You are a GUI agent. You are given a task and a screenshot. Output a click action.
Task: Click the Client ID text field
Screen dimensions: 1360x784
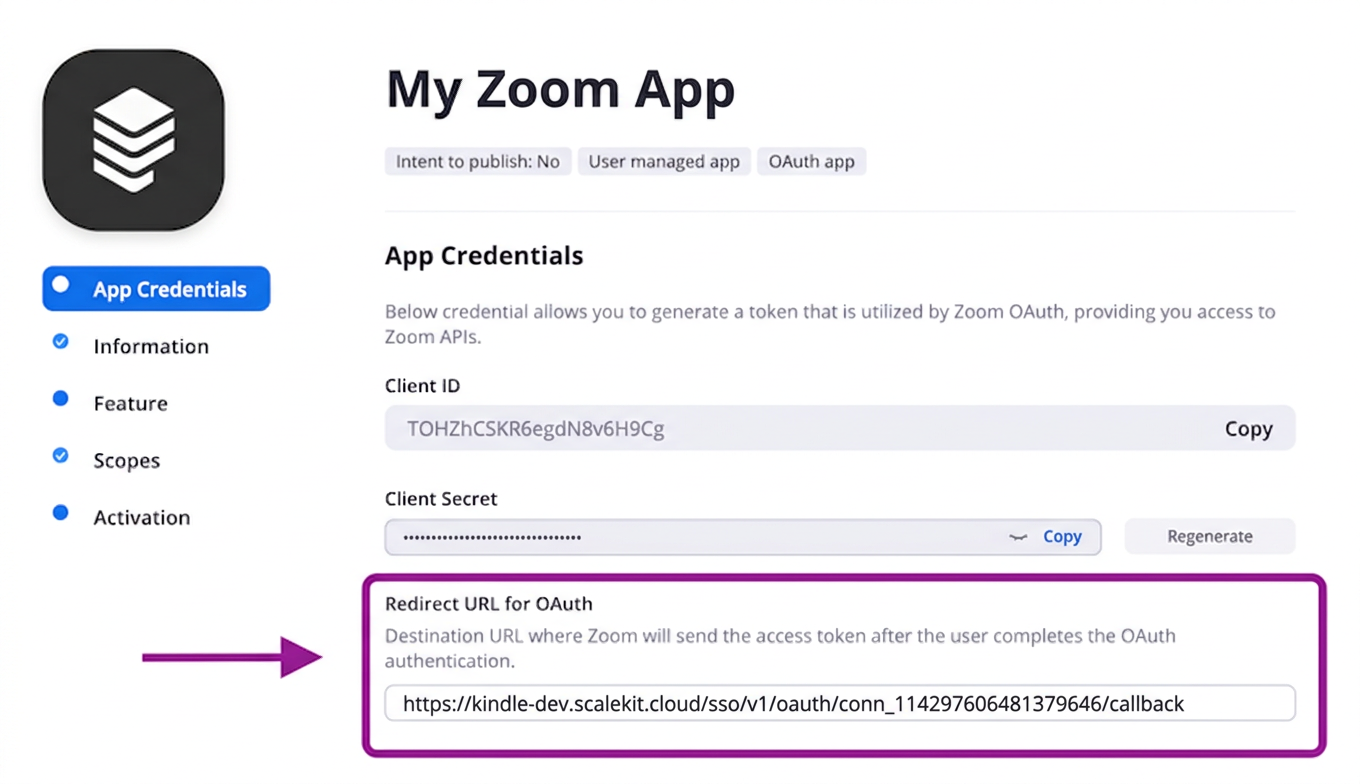click(x=700, y=428)
